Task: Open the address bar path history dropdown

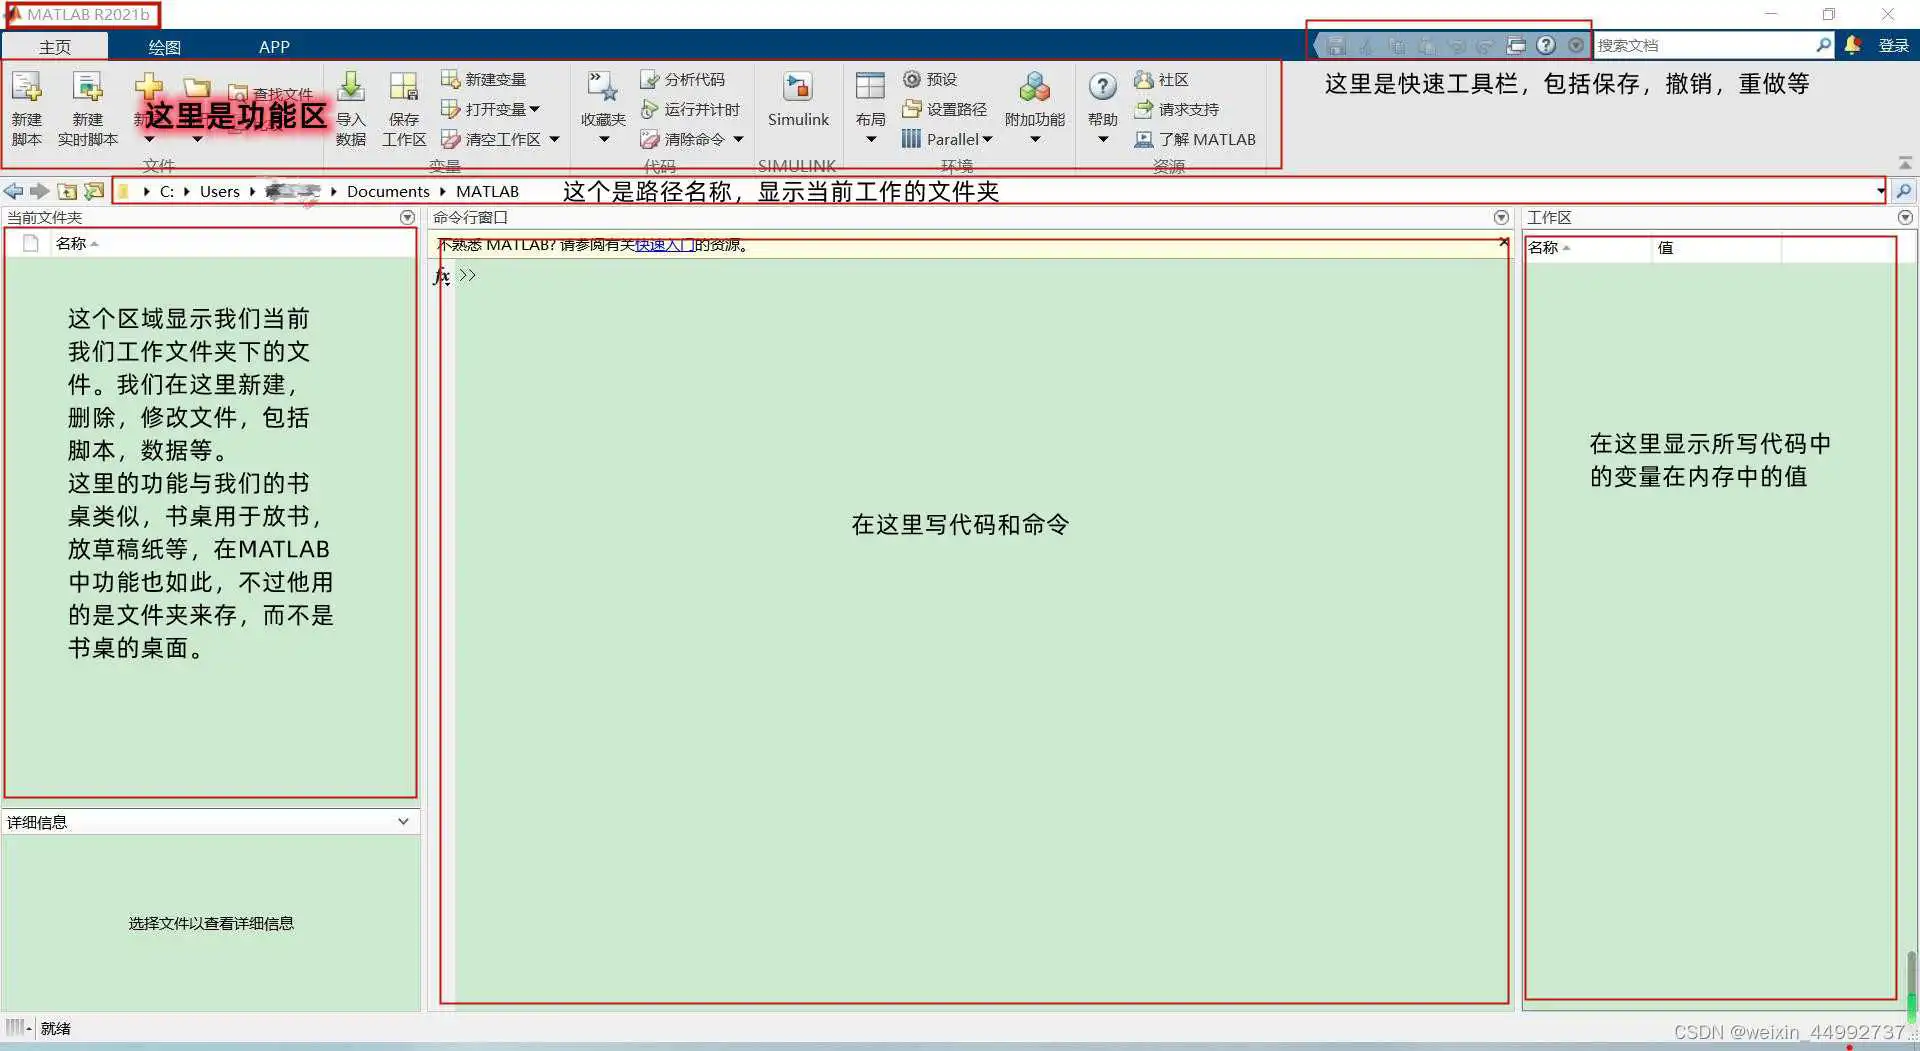Action: pyautogui.click(x=1880, y=191)
